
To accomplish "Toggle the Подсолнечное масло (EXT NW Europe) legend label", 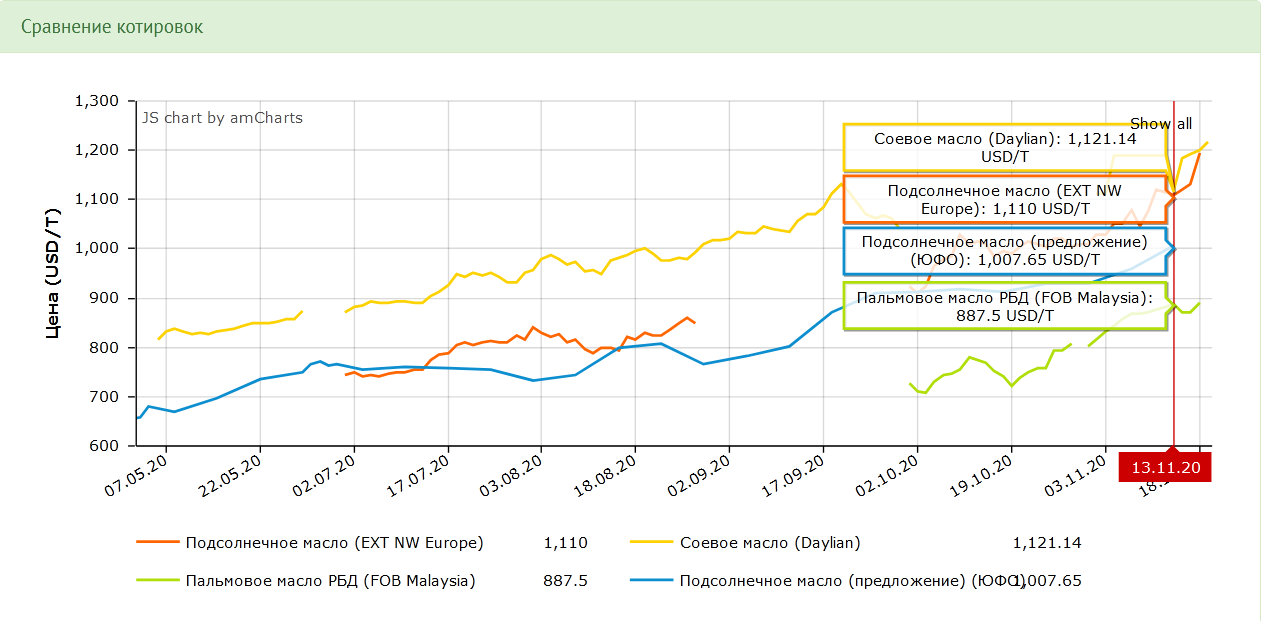I will click(x=334, y=543).
